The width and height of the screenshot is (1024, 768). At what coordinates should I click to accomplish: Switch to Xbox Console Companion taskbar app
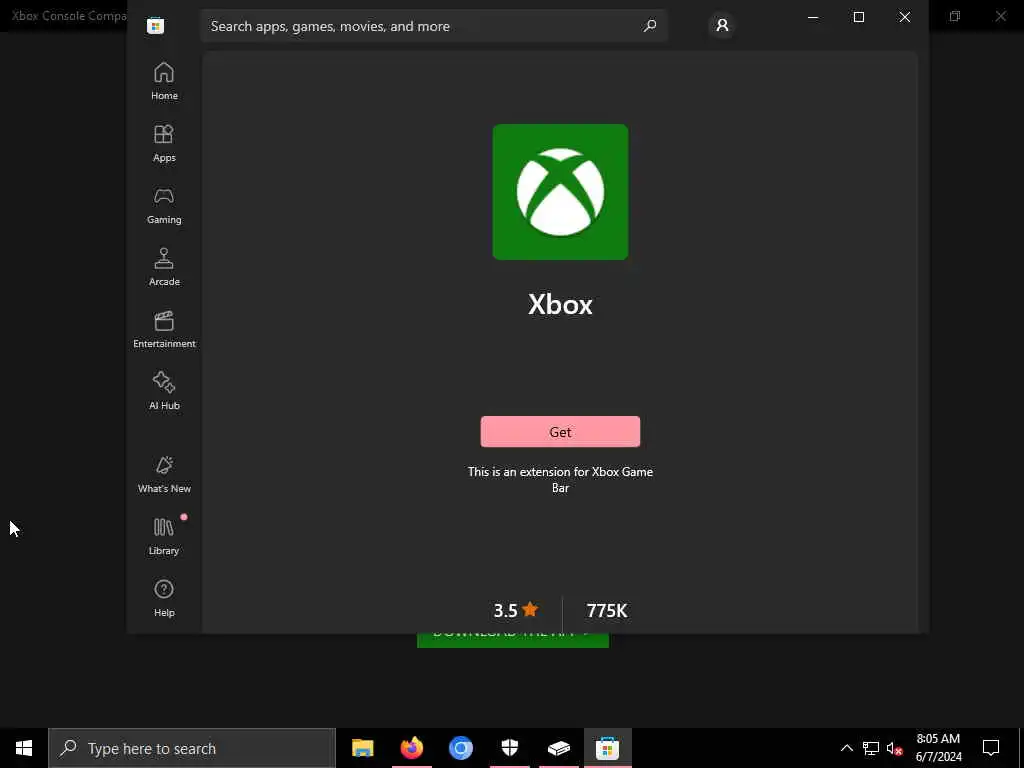[558, 748]
